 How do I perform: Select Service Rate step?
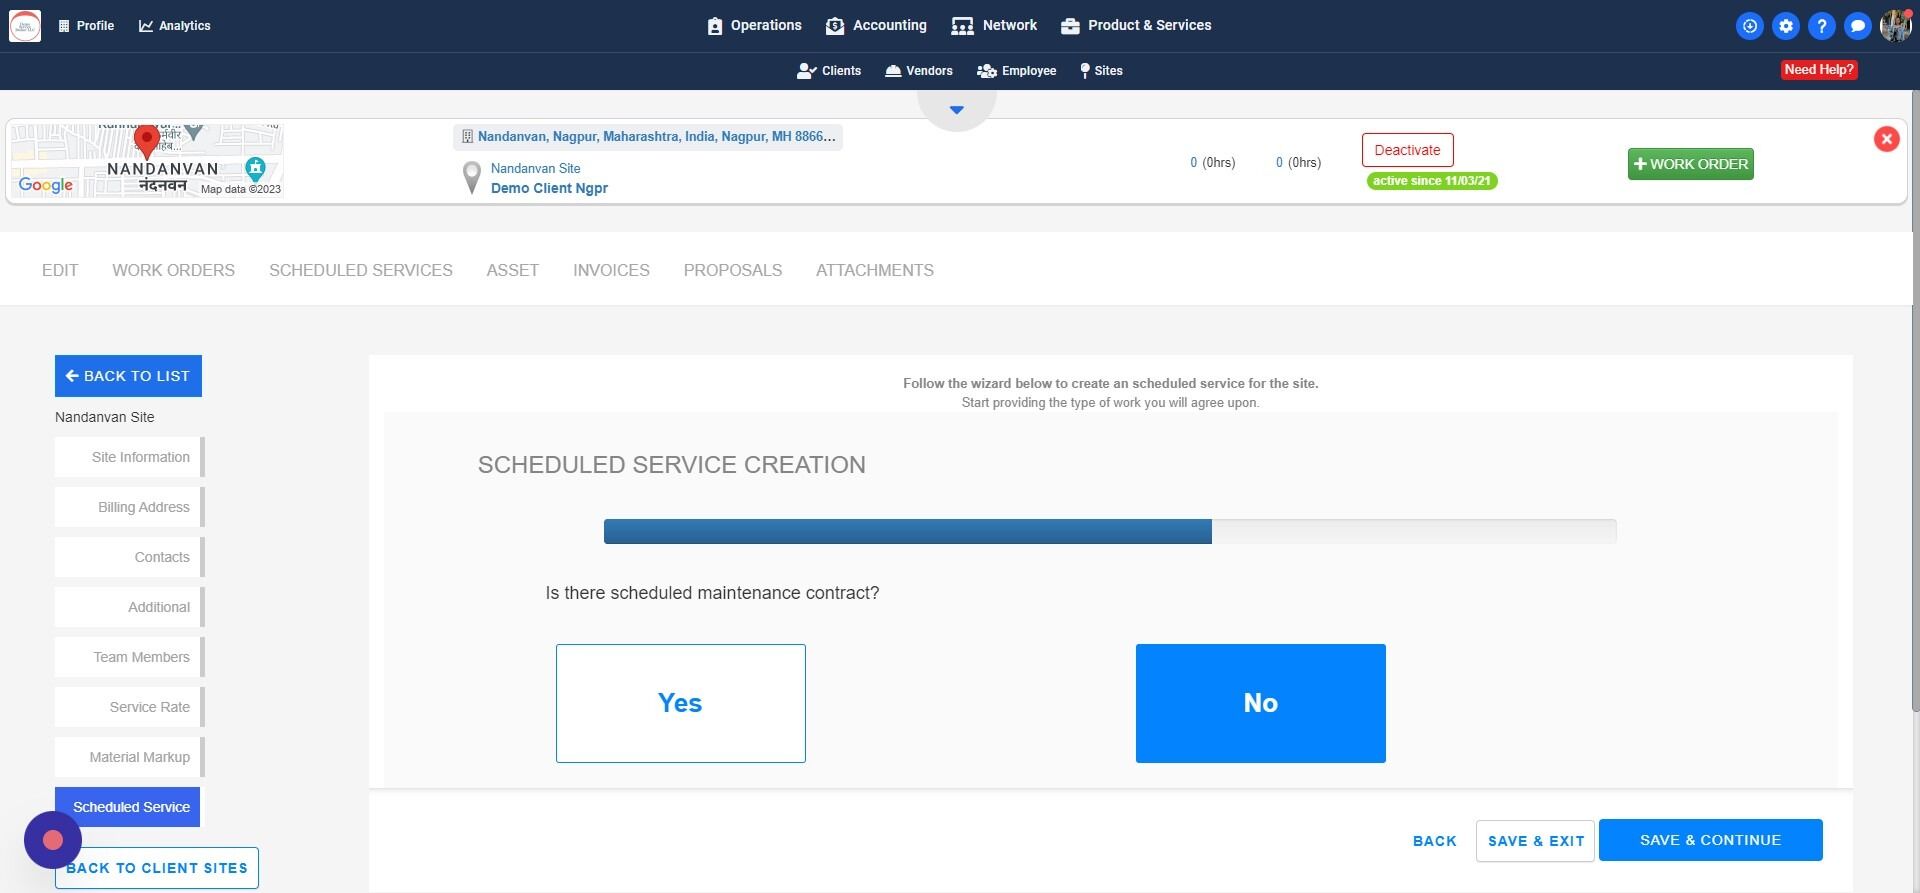129,707
